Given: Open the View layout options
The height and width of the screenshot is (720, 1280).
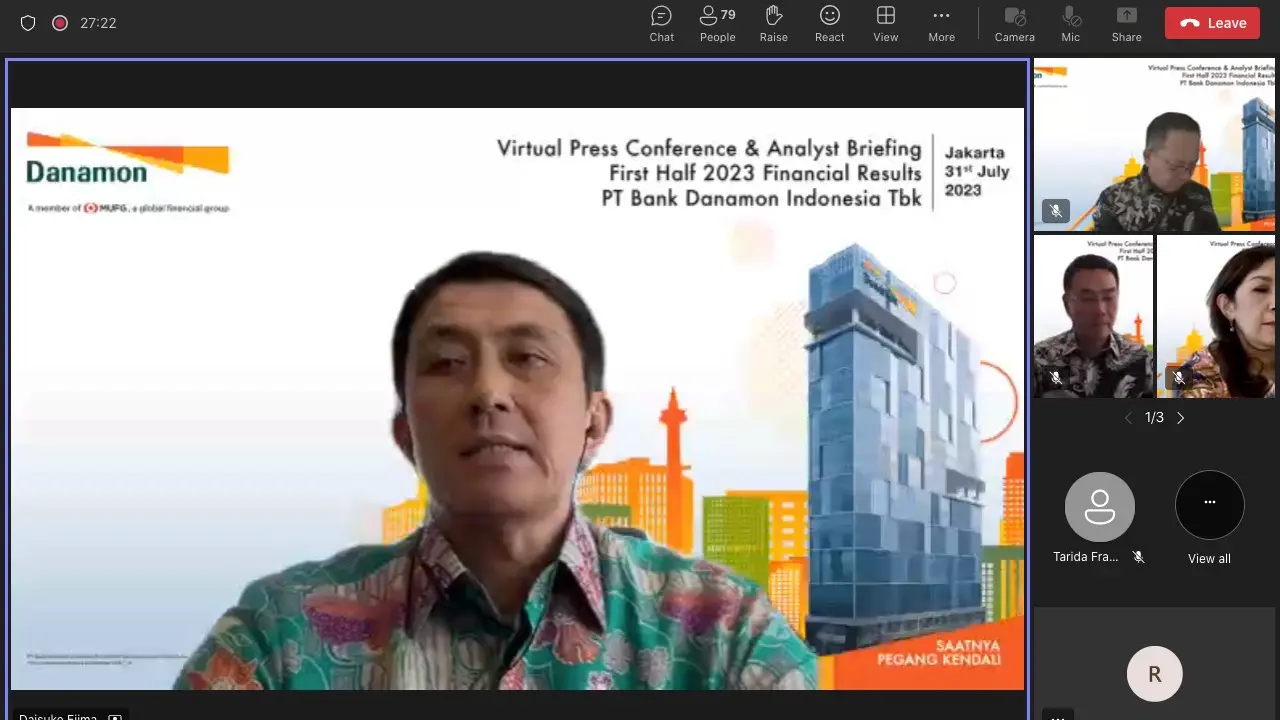Looking at the screenshot, I should point(885,24).
